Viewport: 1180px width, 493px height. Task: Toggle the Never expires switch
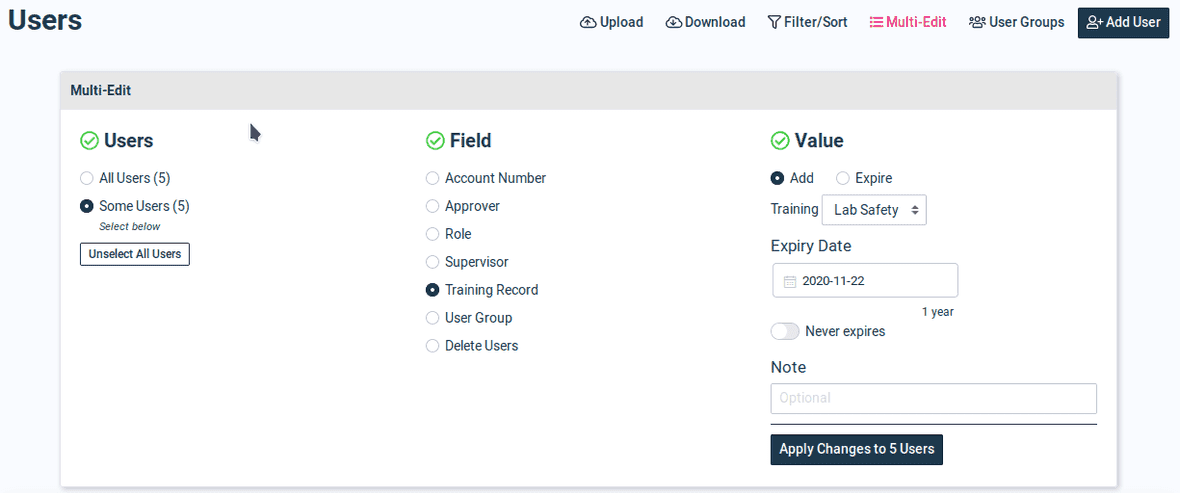click(x=785, y=331)
